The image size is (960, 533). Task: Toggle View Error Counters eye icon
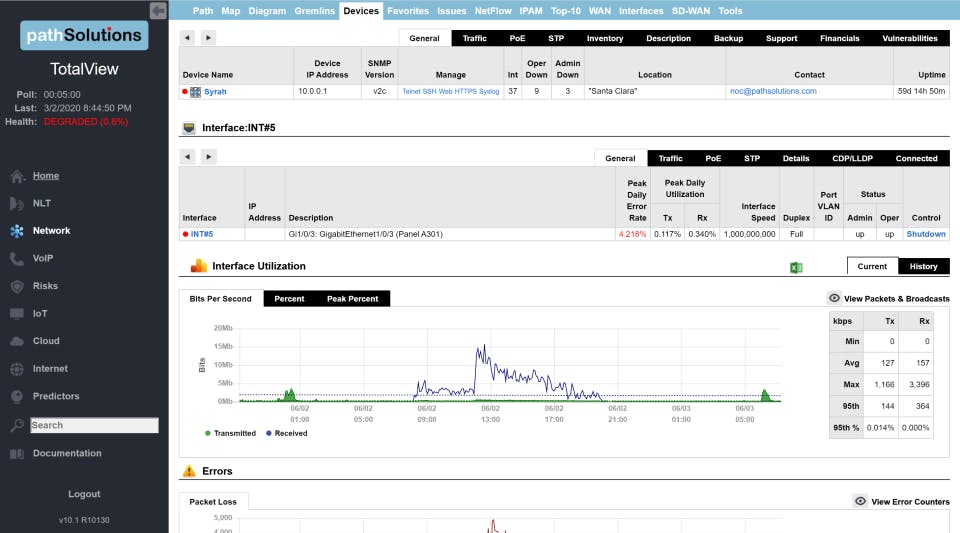click(x=860, y=501)
